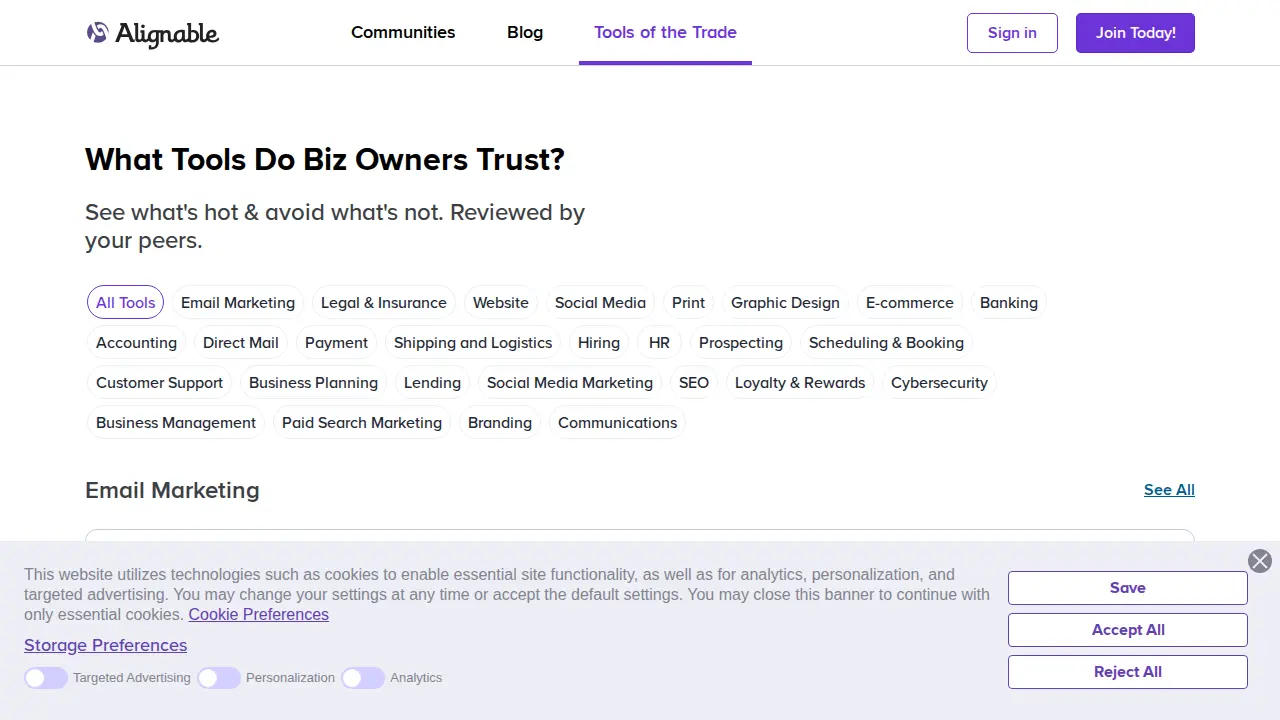The height and width of the screenshot is (720, 1280).
Task: Filter by Cybersecurity
Action: 939,382
